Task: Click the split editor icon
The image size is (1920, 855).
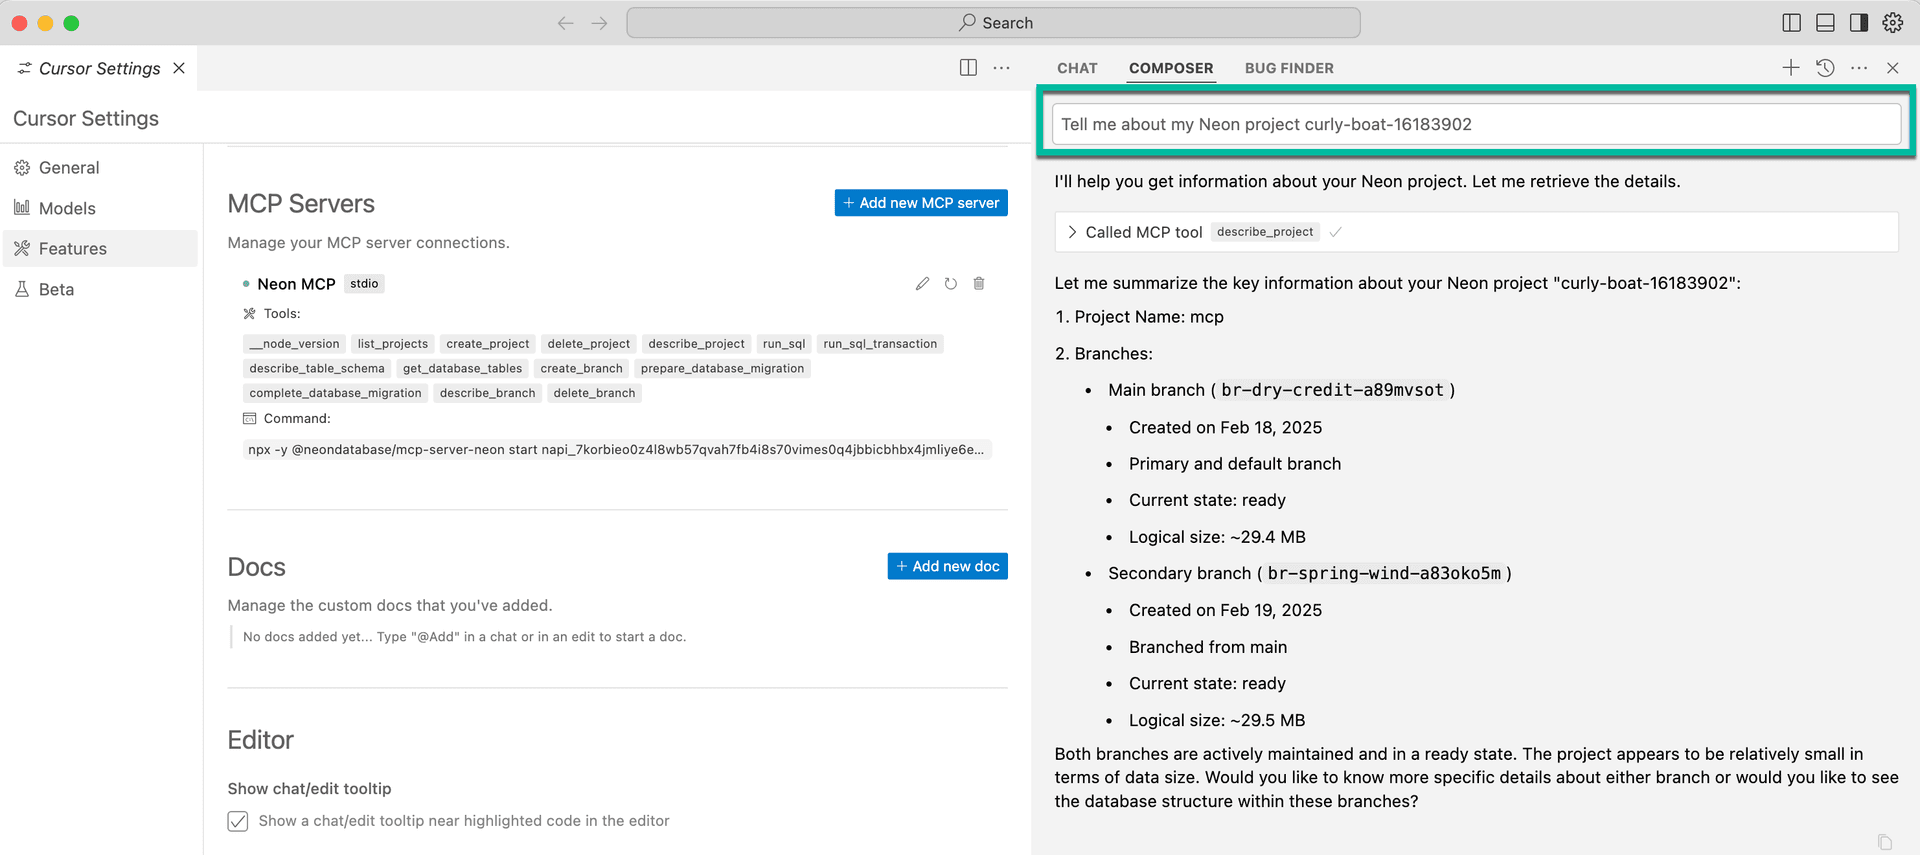Action: 968,68
